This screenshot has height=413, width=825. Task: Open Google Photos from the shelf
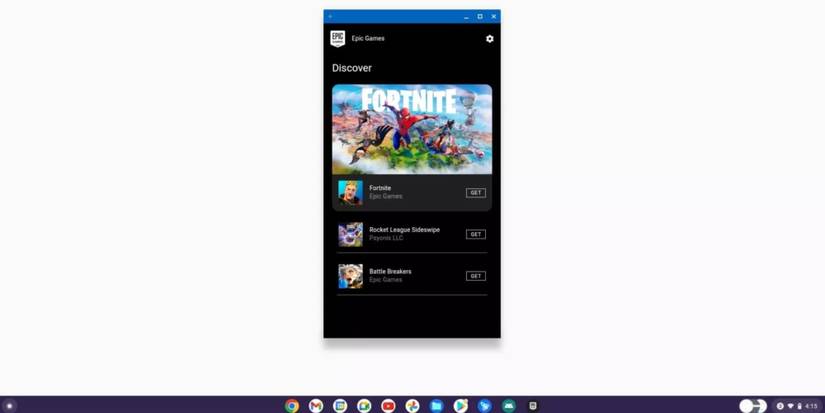pyautogui.click(x=412, y=406)
